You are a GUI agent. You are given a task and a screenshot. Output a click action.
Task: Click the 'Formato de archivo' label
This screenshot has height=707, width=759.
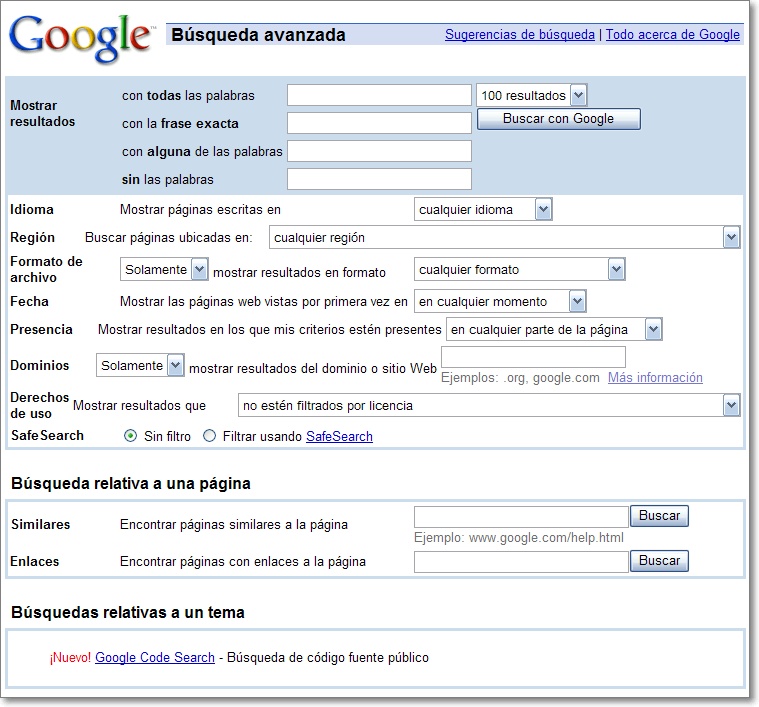46,270
